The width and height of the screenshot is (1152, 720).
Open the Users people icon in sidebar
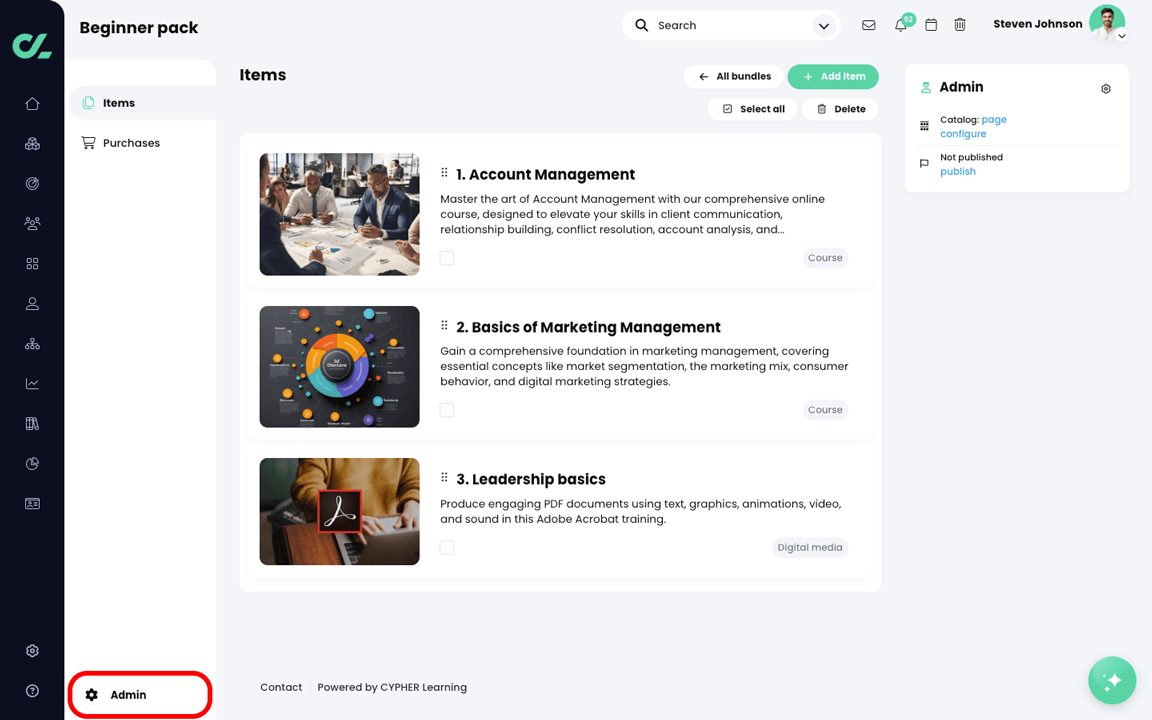[x=32, y=223]
